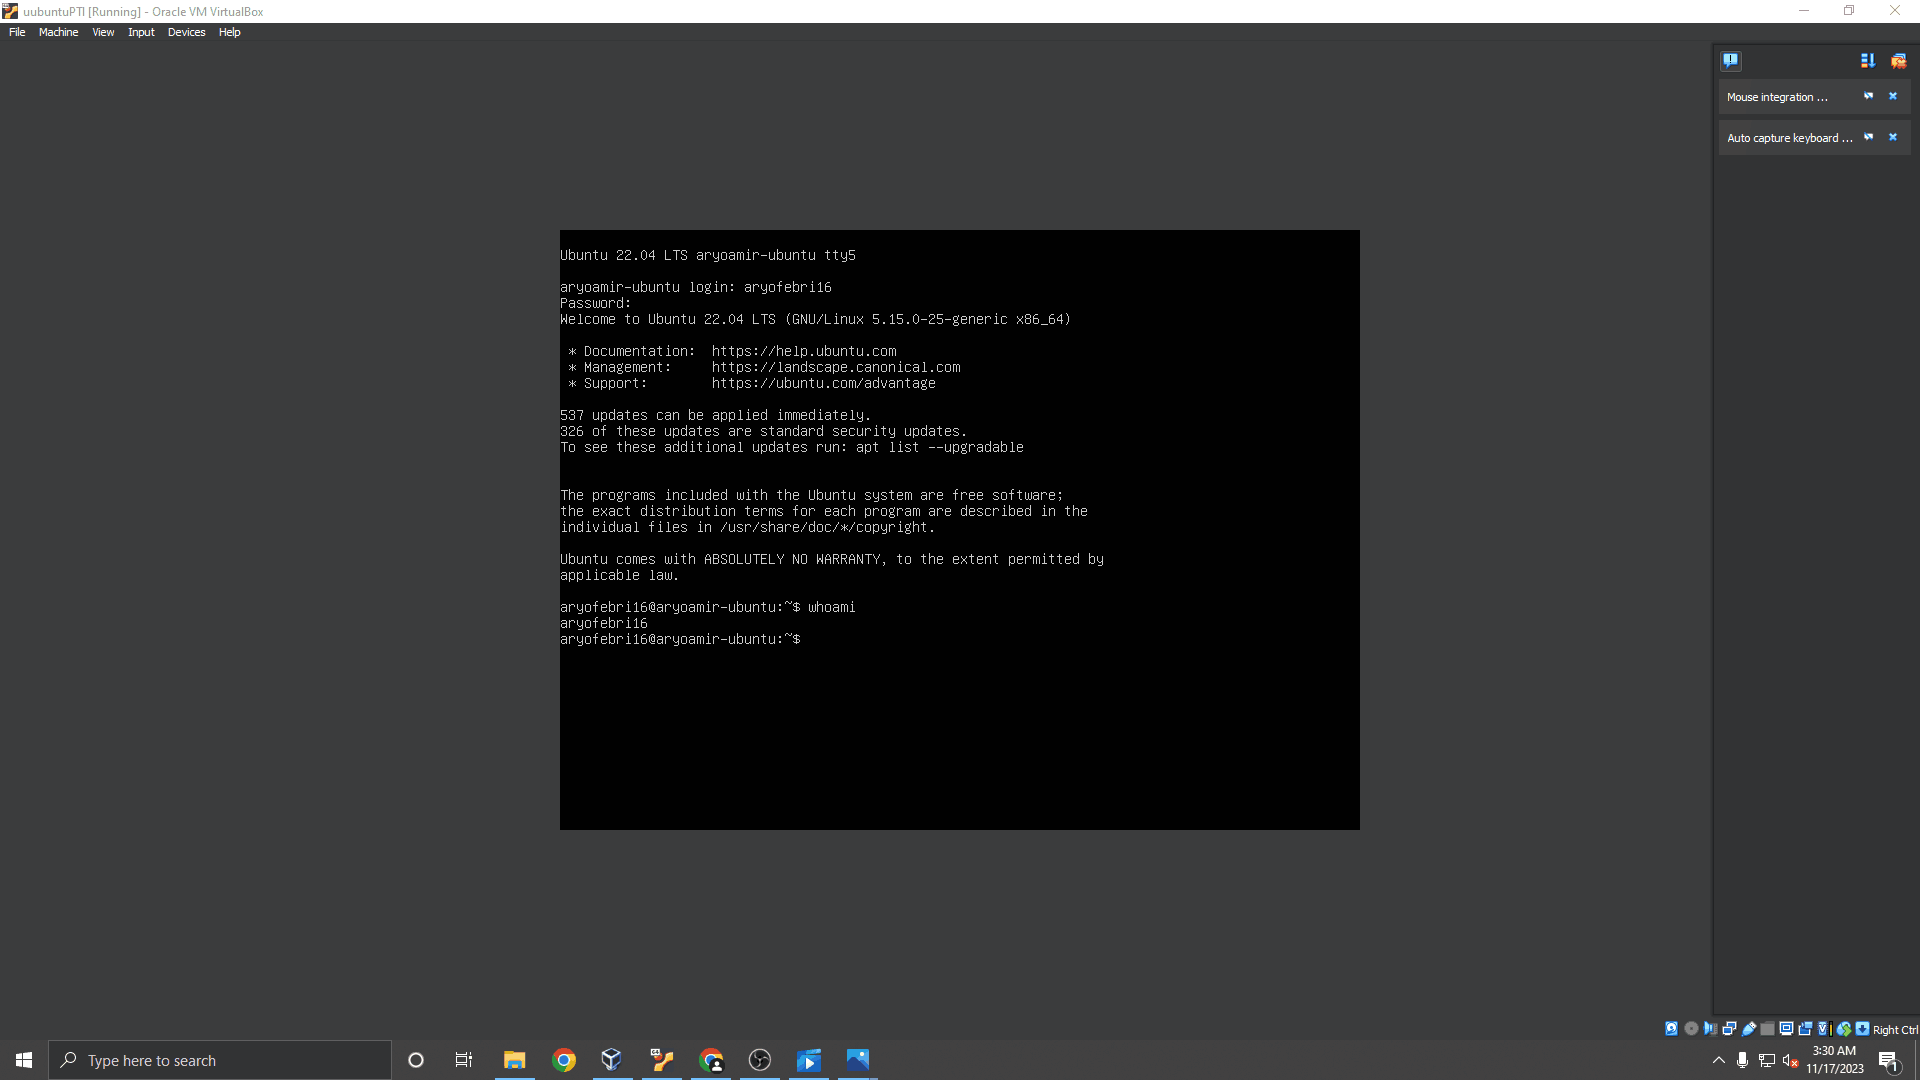This screenshot has width=1920, height=1080.
Task: Open the Windows notification center
Action: point(1889,1060)
